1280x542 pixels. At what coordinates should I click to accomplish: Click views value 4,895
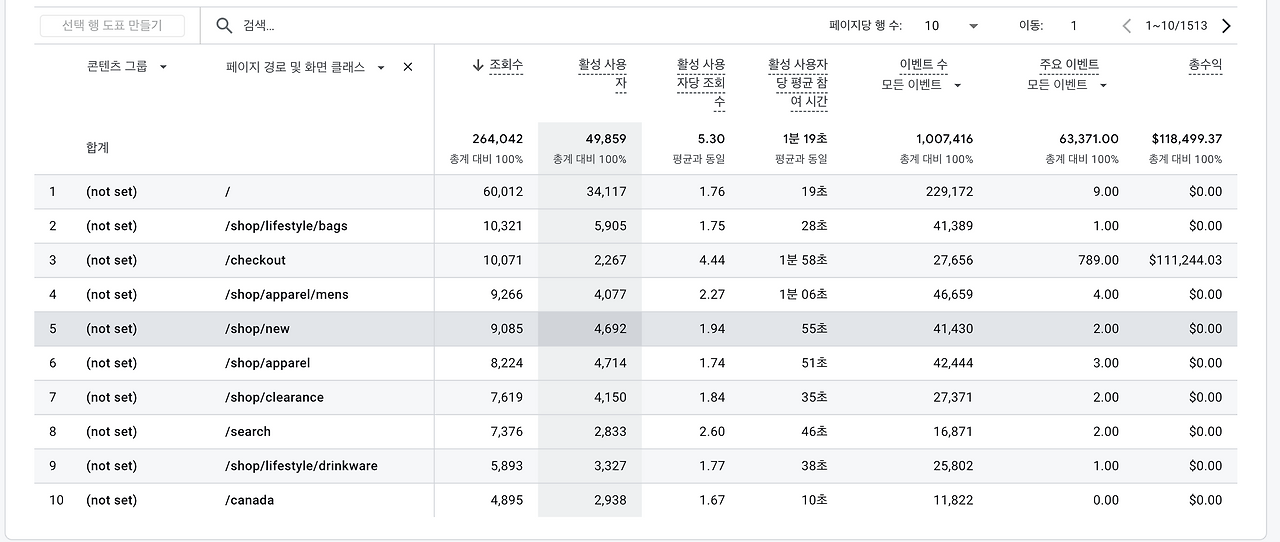click(506, 500)
